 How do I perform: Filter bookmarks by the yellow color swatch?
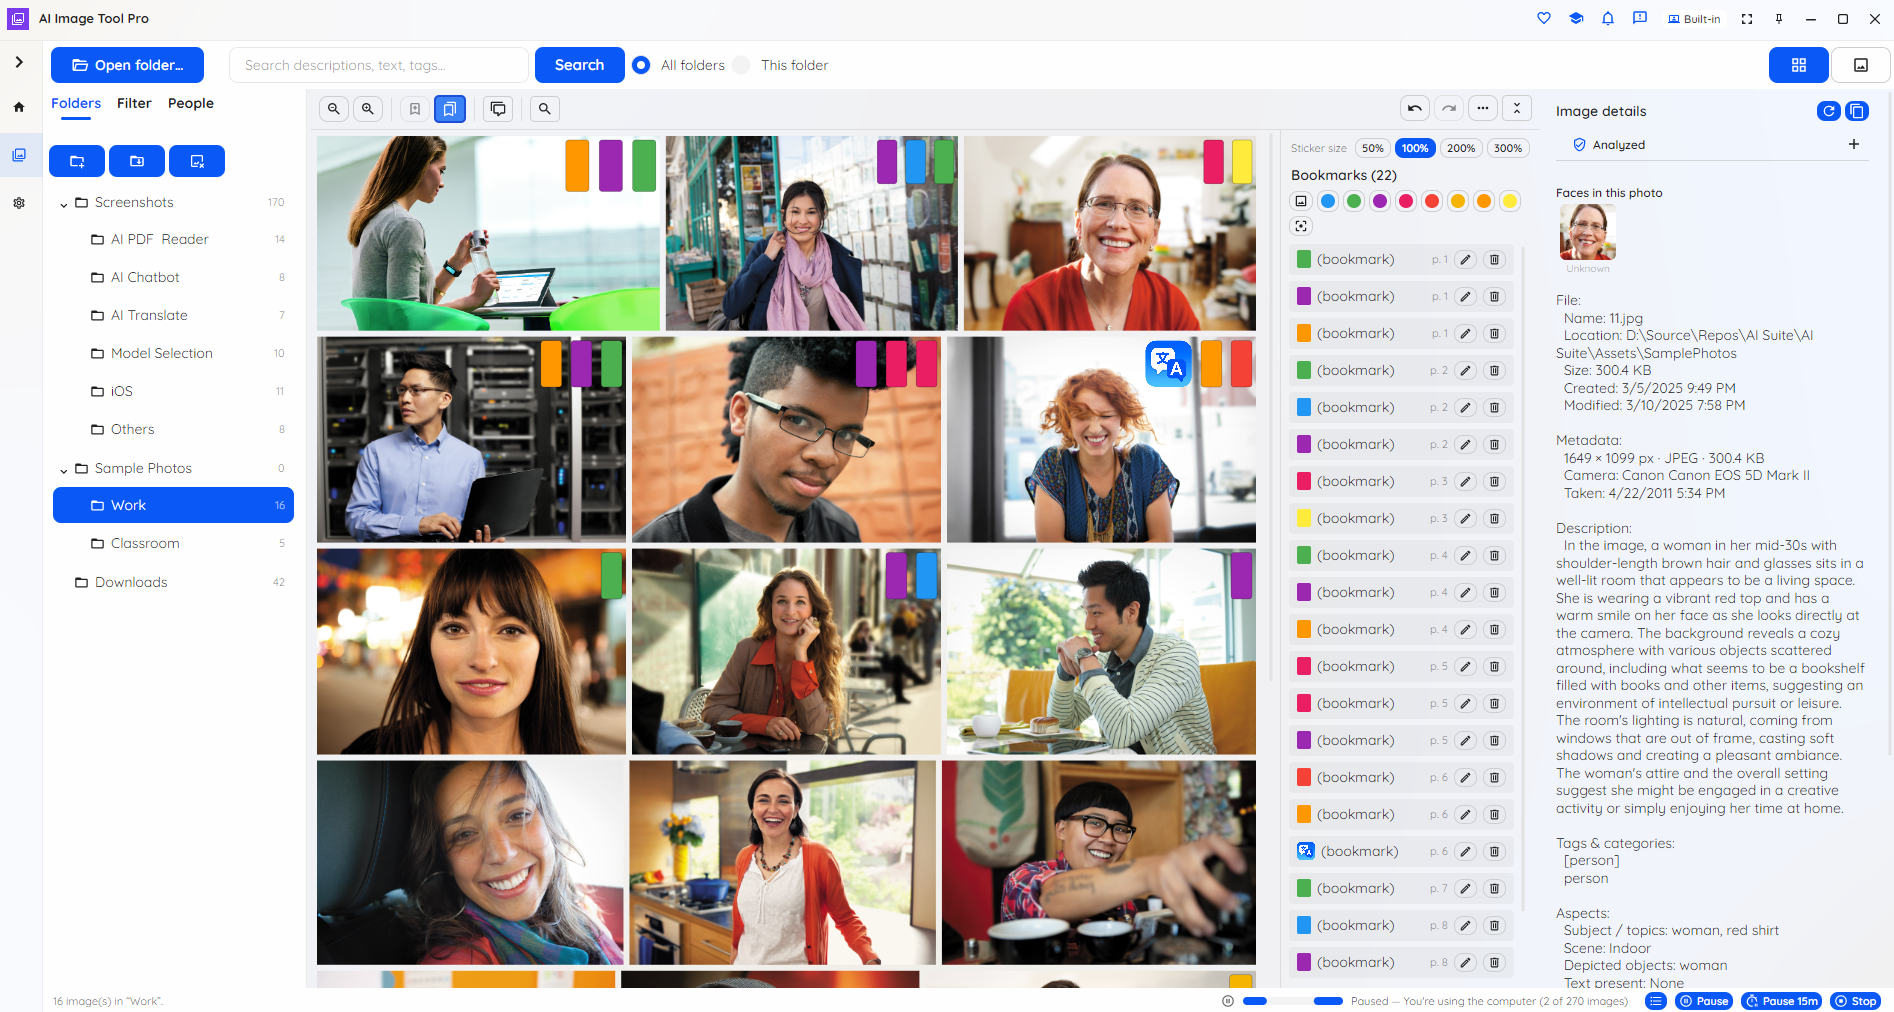pos(1510,201)
